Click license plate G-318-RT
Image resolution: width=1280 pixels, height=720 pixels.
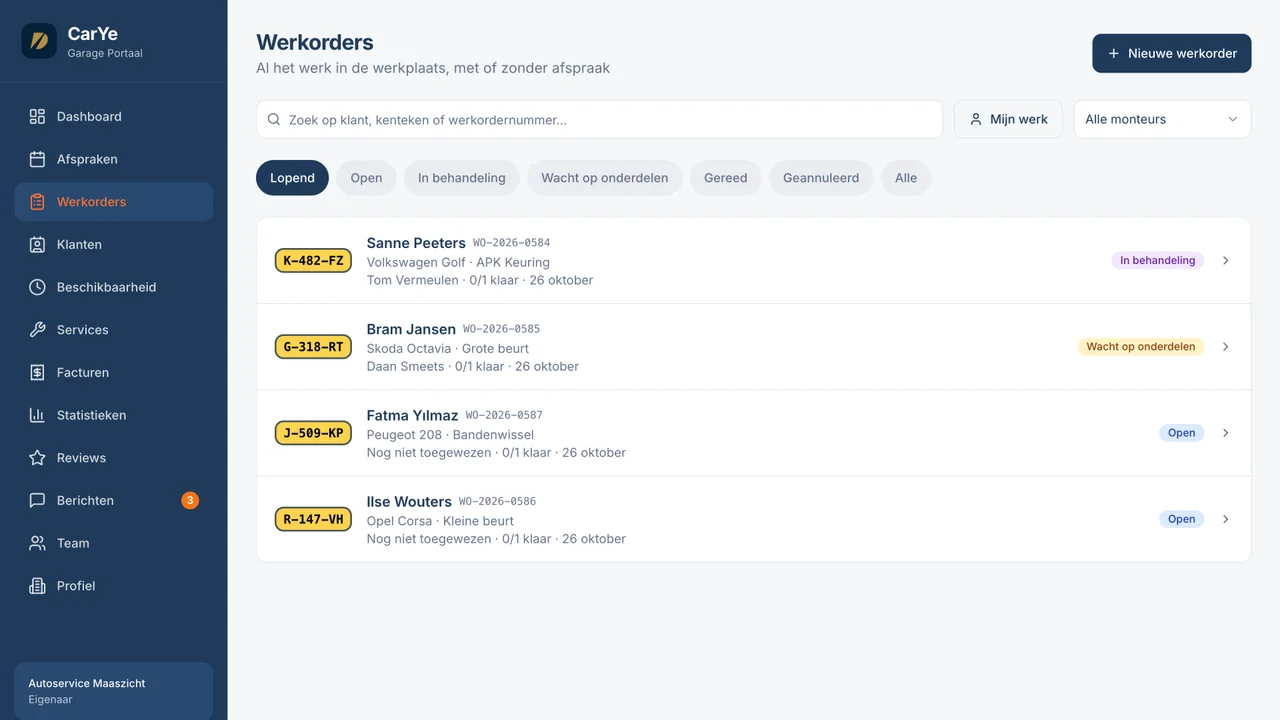coord(313,346)
